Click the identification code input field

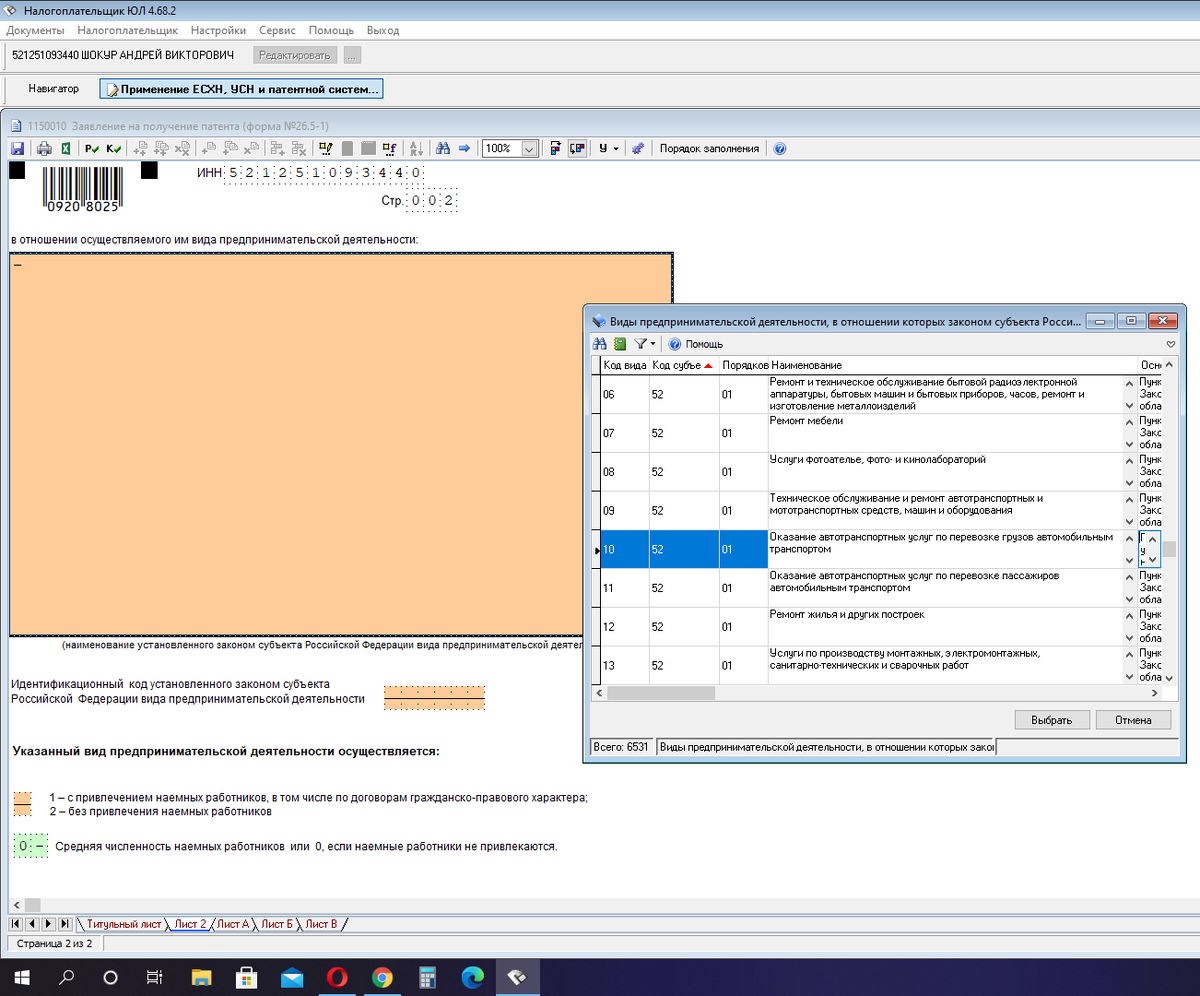(x=434, y=698)
